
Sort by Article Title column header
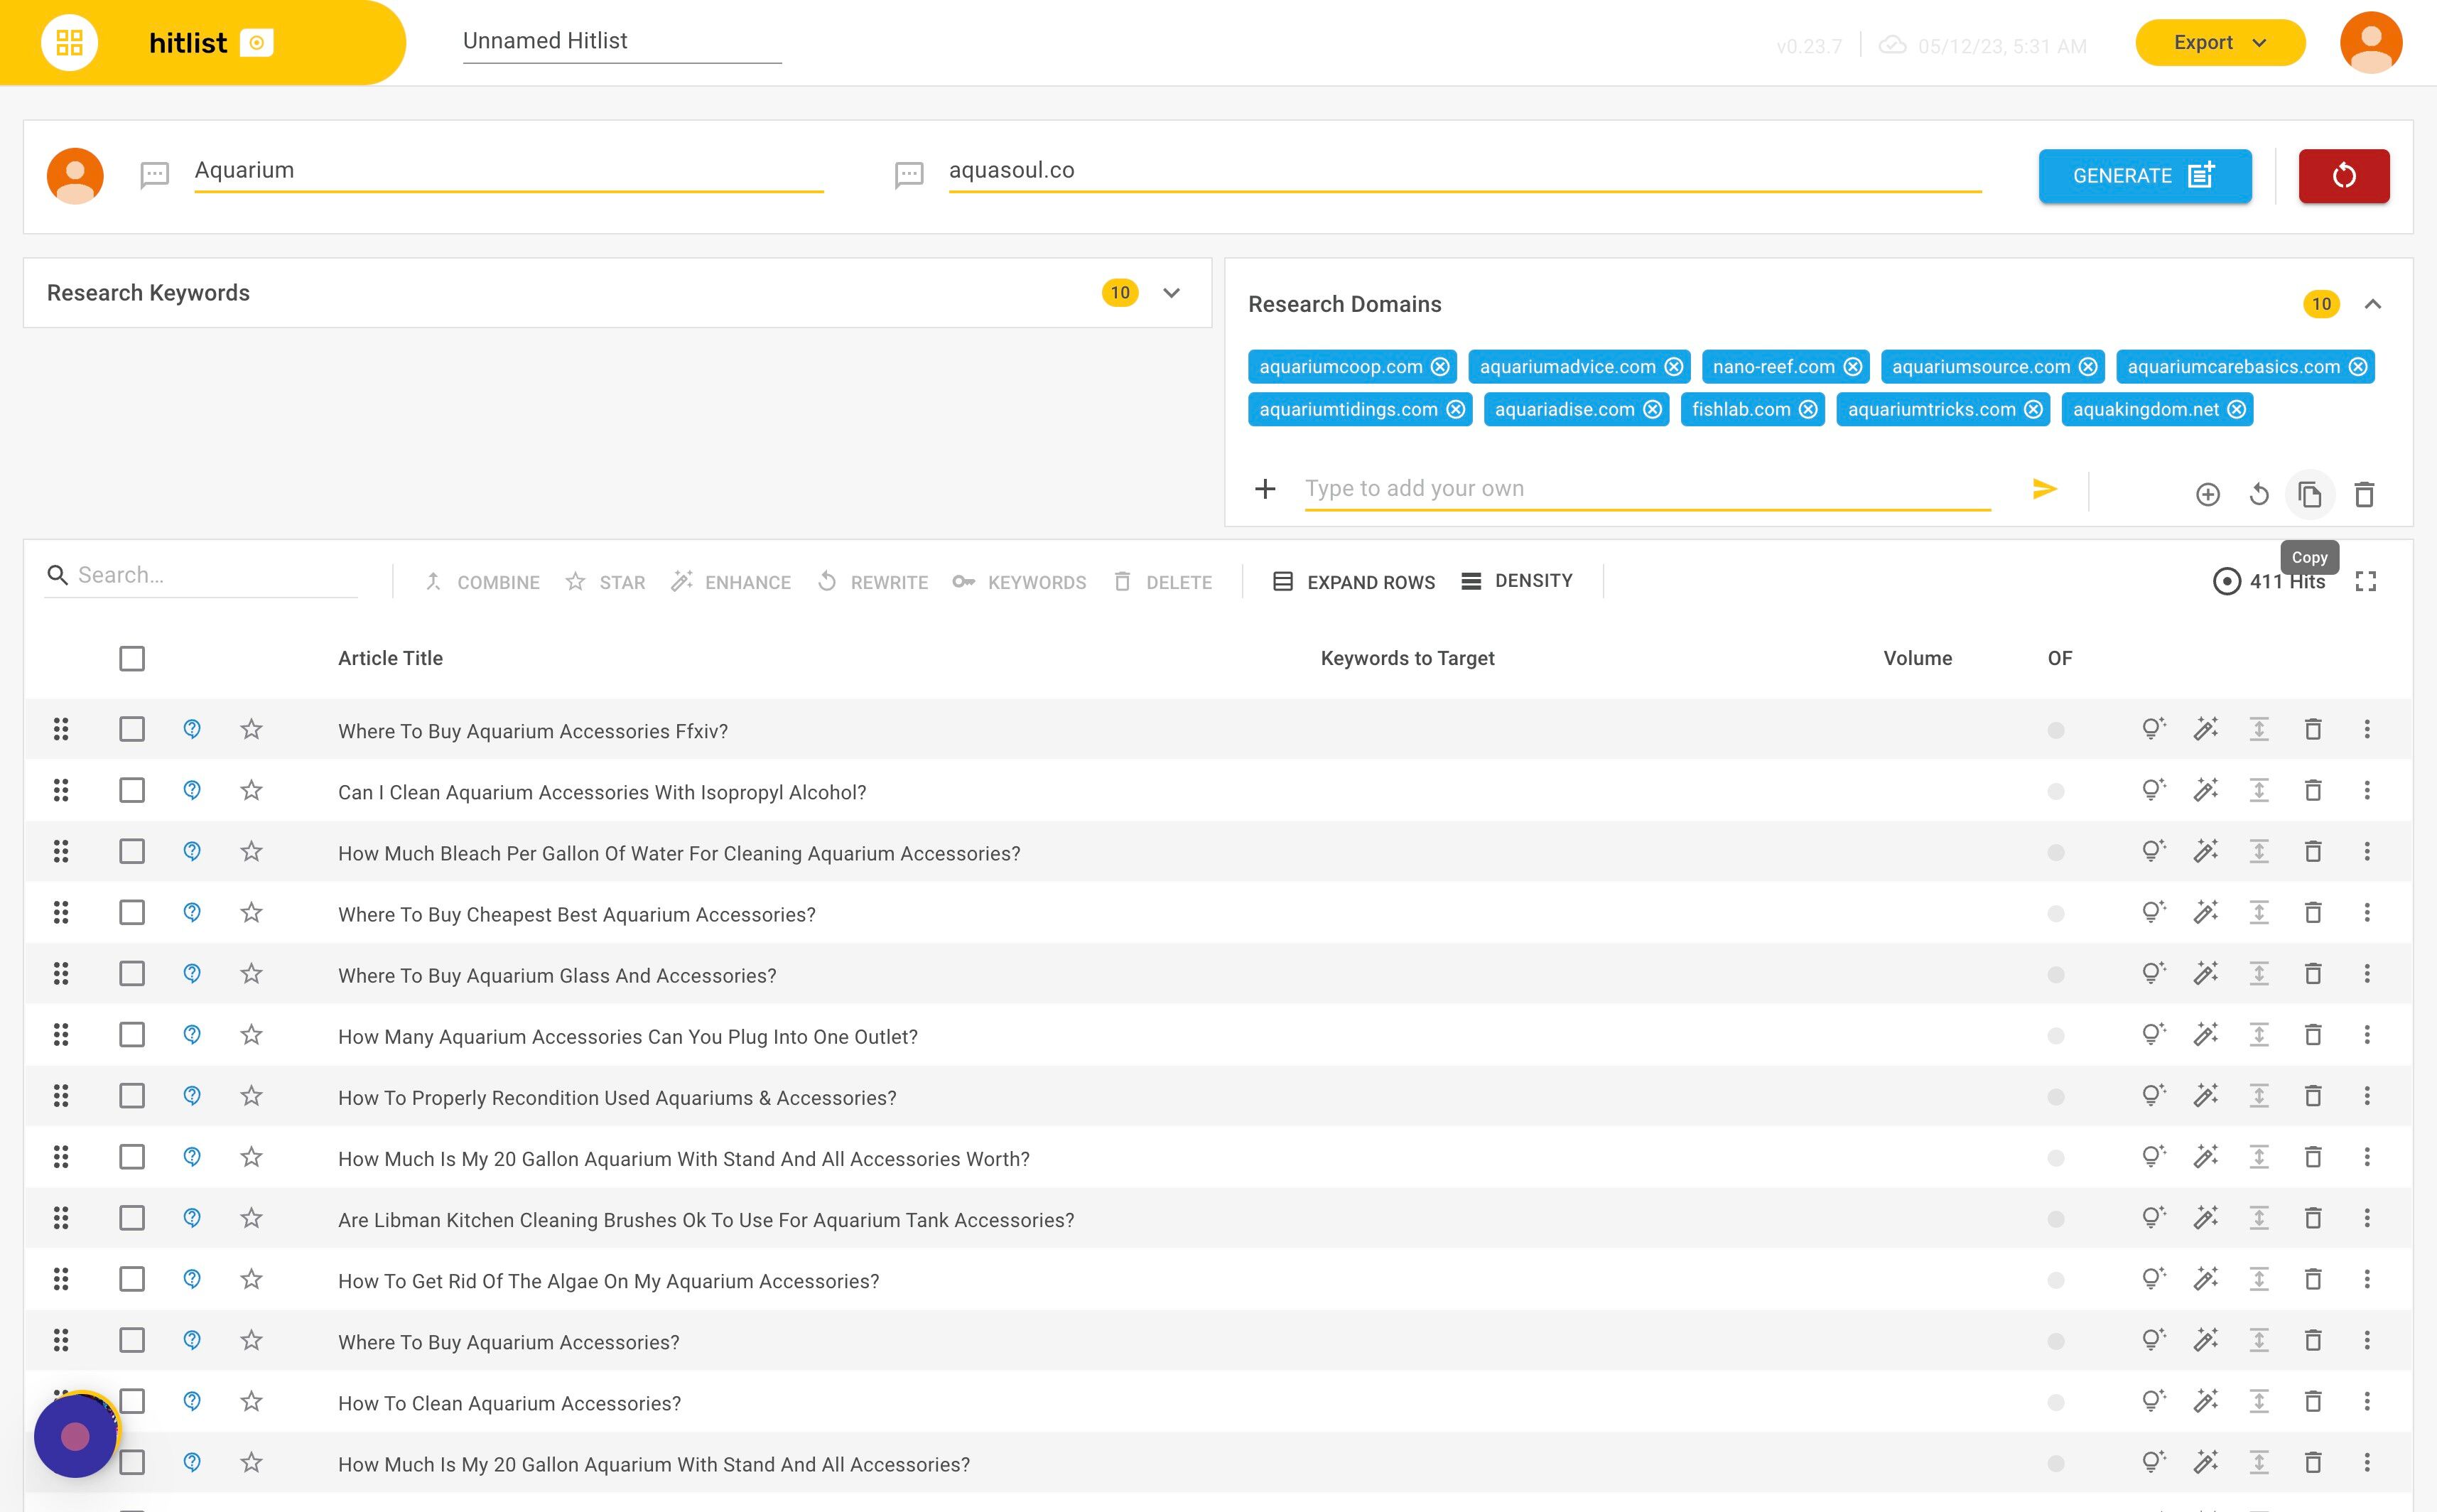point(390,658)
